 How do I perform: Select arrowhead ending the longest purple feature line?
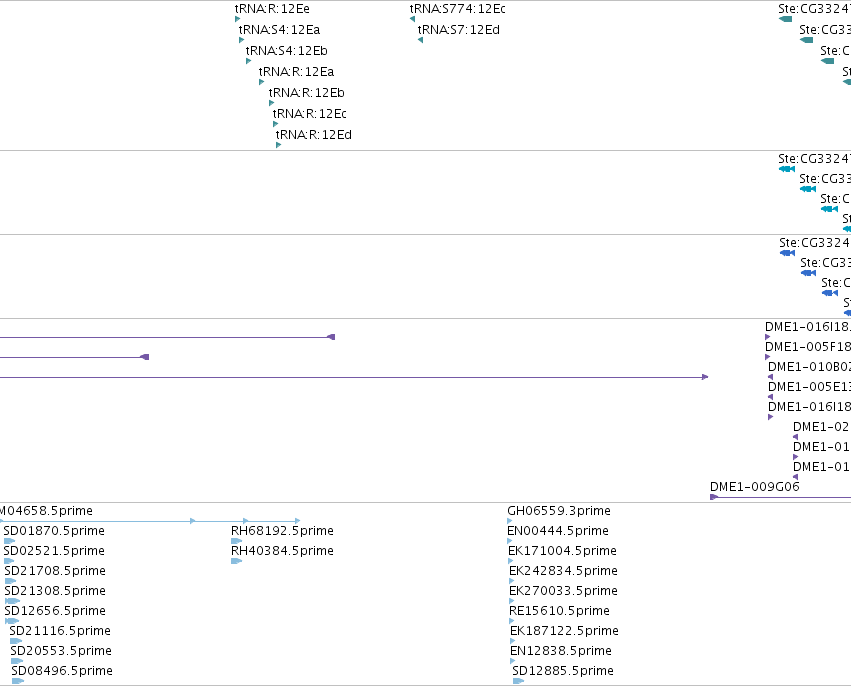tap(705, 377)
